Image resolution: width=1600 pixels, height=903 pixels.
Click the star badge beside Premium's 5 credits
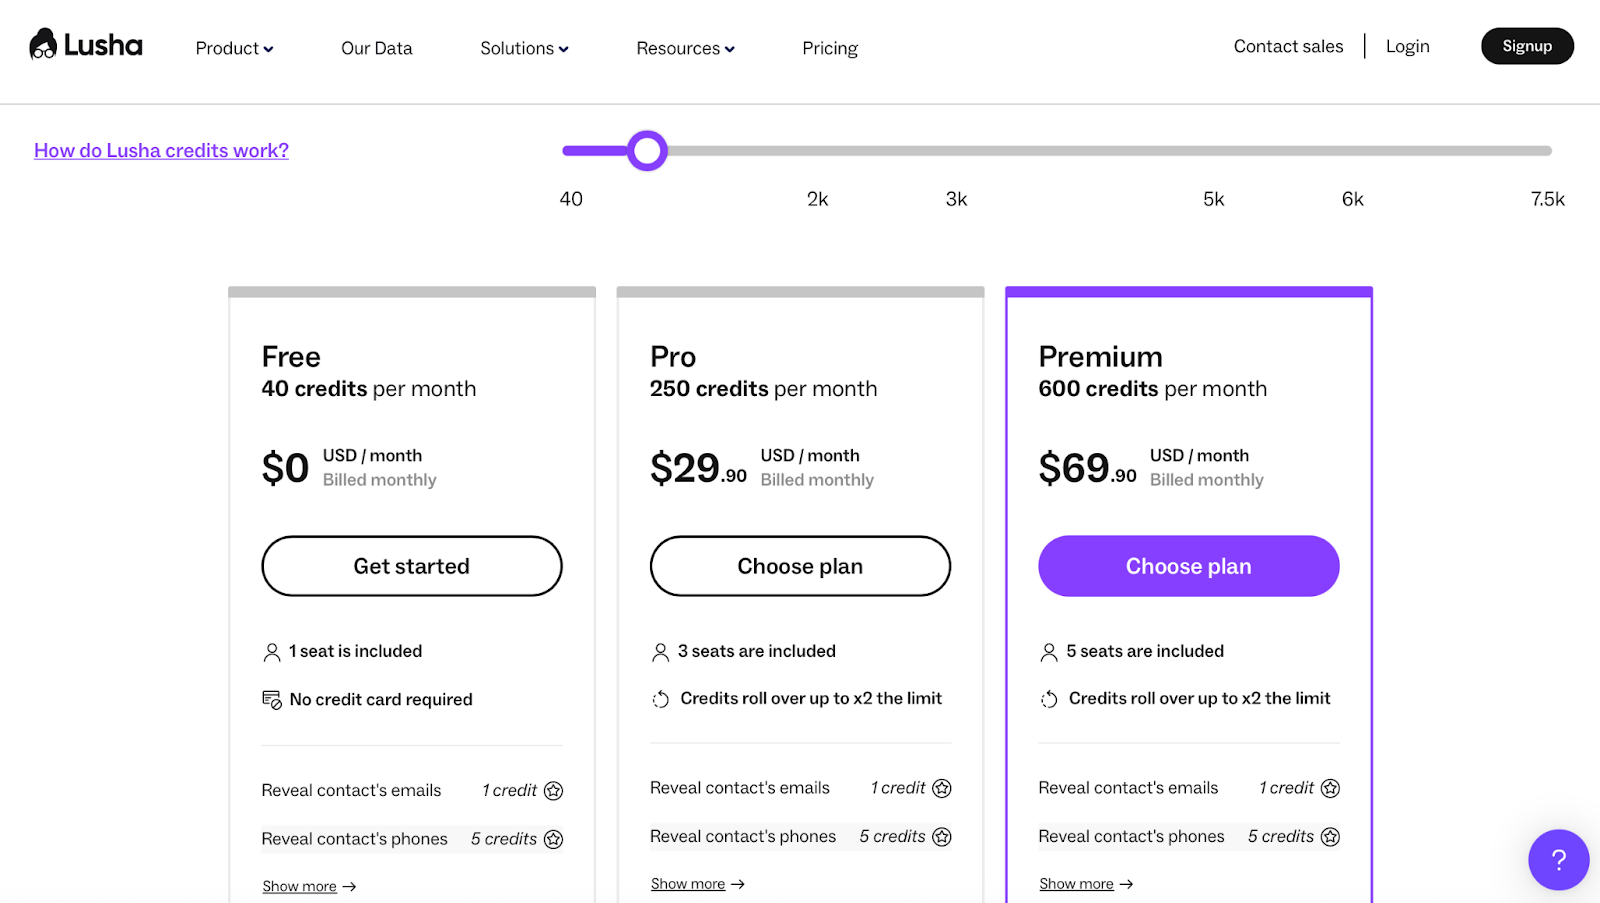[x=1330, y=836]
